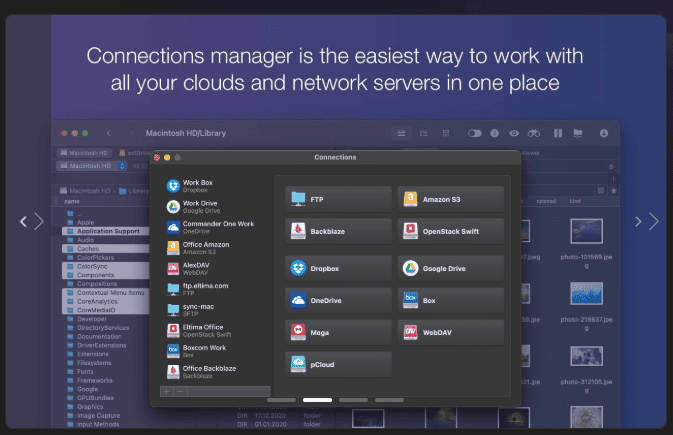This screenshot has width=673, height=435.
Task: Click the favorites star icon in right panel
Action: [x=614, y=191]
